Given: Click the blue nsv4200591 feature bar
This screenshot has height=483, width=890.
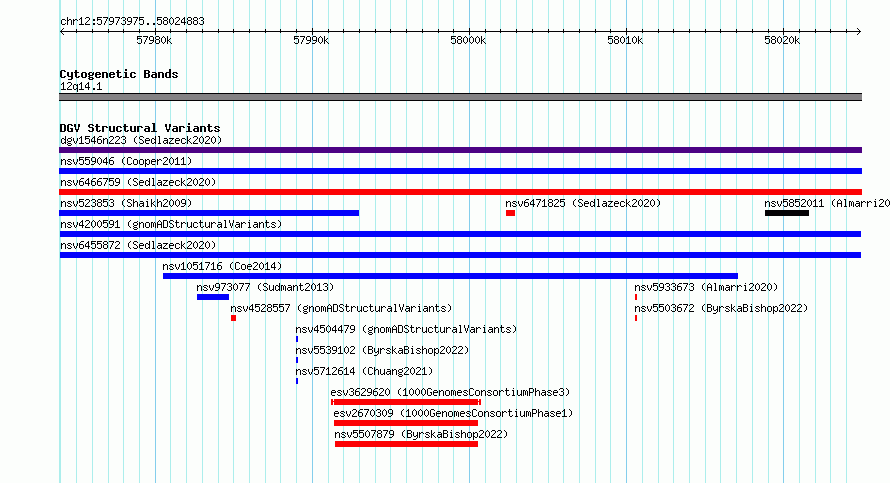Looking at the screenshot, I should (x=460, y=234).
